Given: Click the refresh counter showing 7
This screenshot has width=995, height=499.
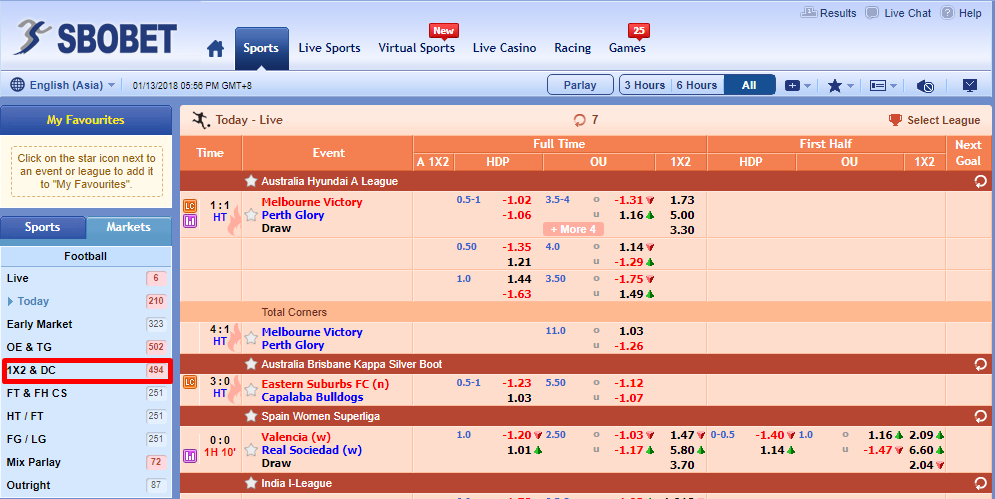Looking at the screenshot, I should click(585, 120).
